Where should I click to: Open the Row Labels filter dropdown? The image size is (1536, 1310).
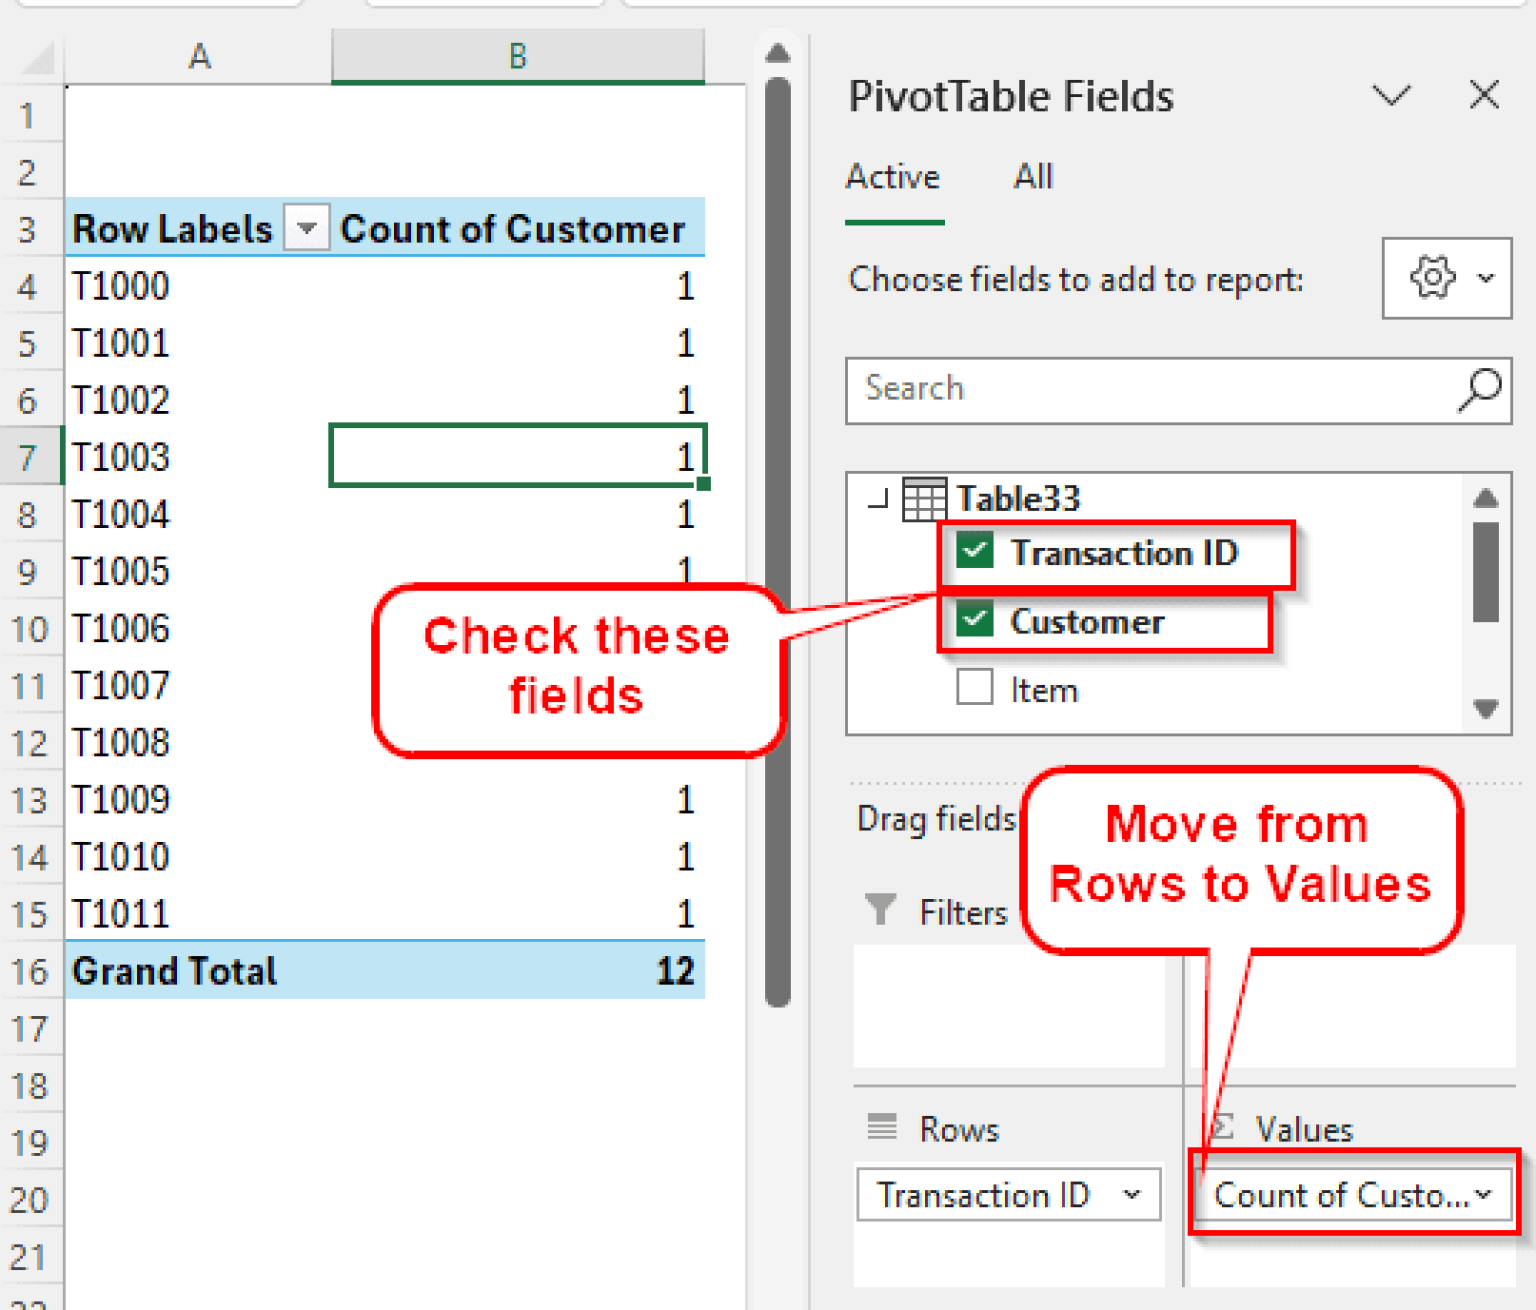tap(306, 227)
